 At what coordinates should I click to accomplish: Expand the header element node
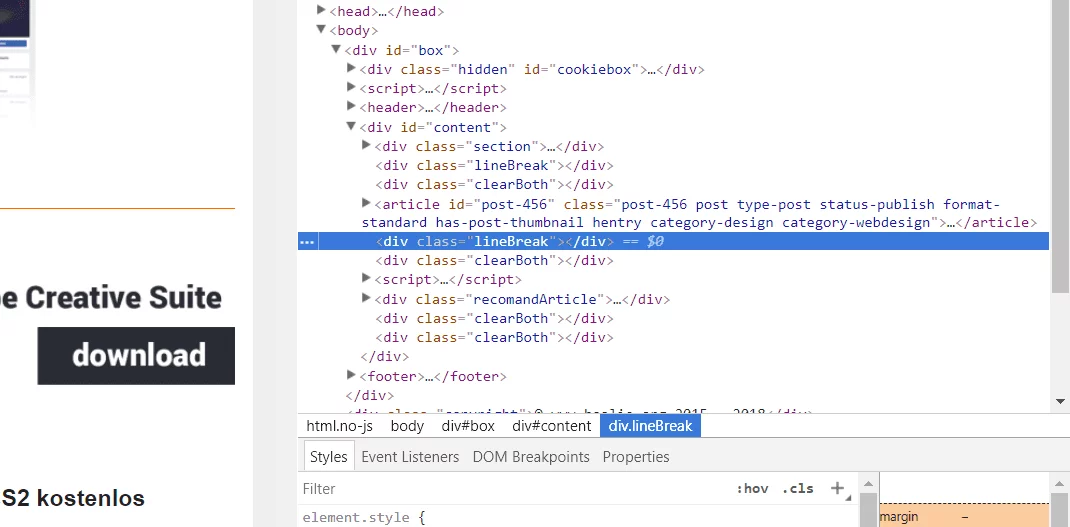pos(351,106)
